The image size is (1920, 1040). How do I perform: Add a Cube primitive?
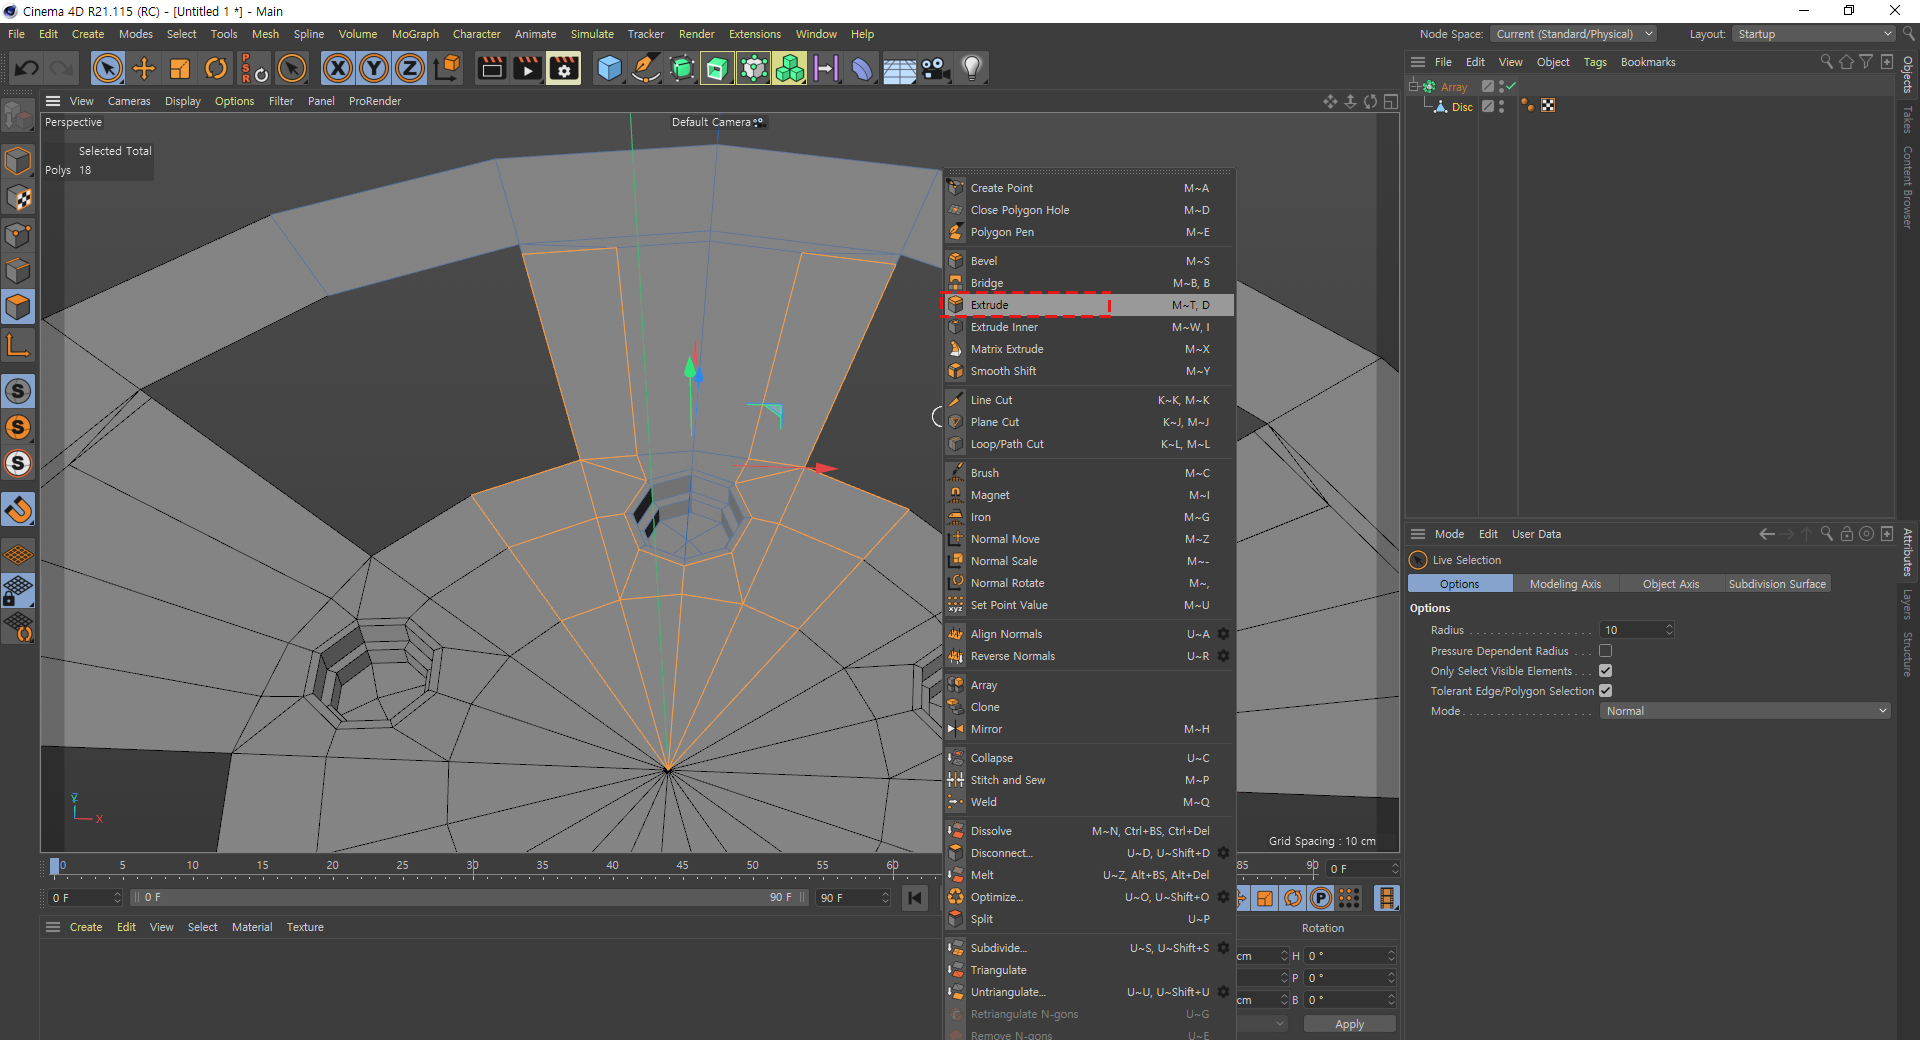coord(609,68)
